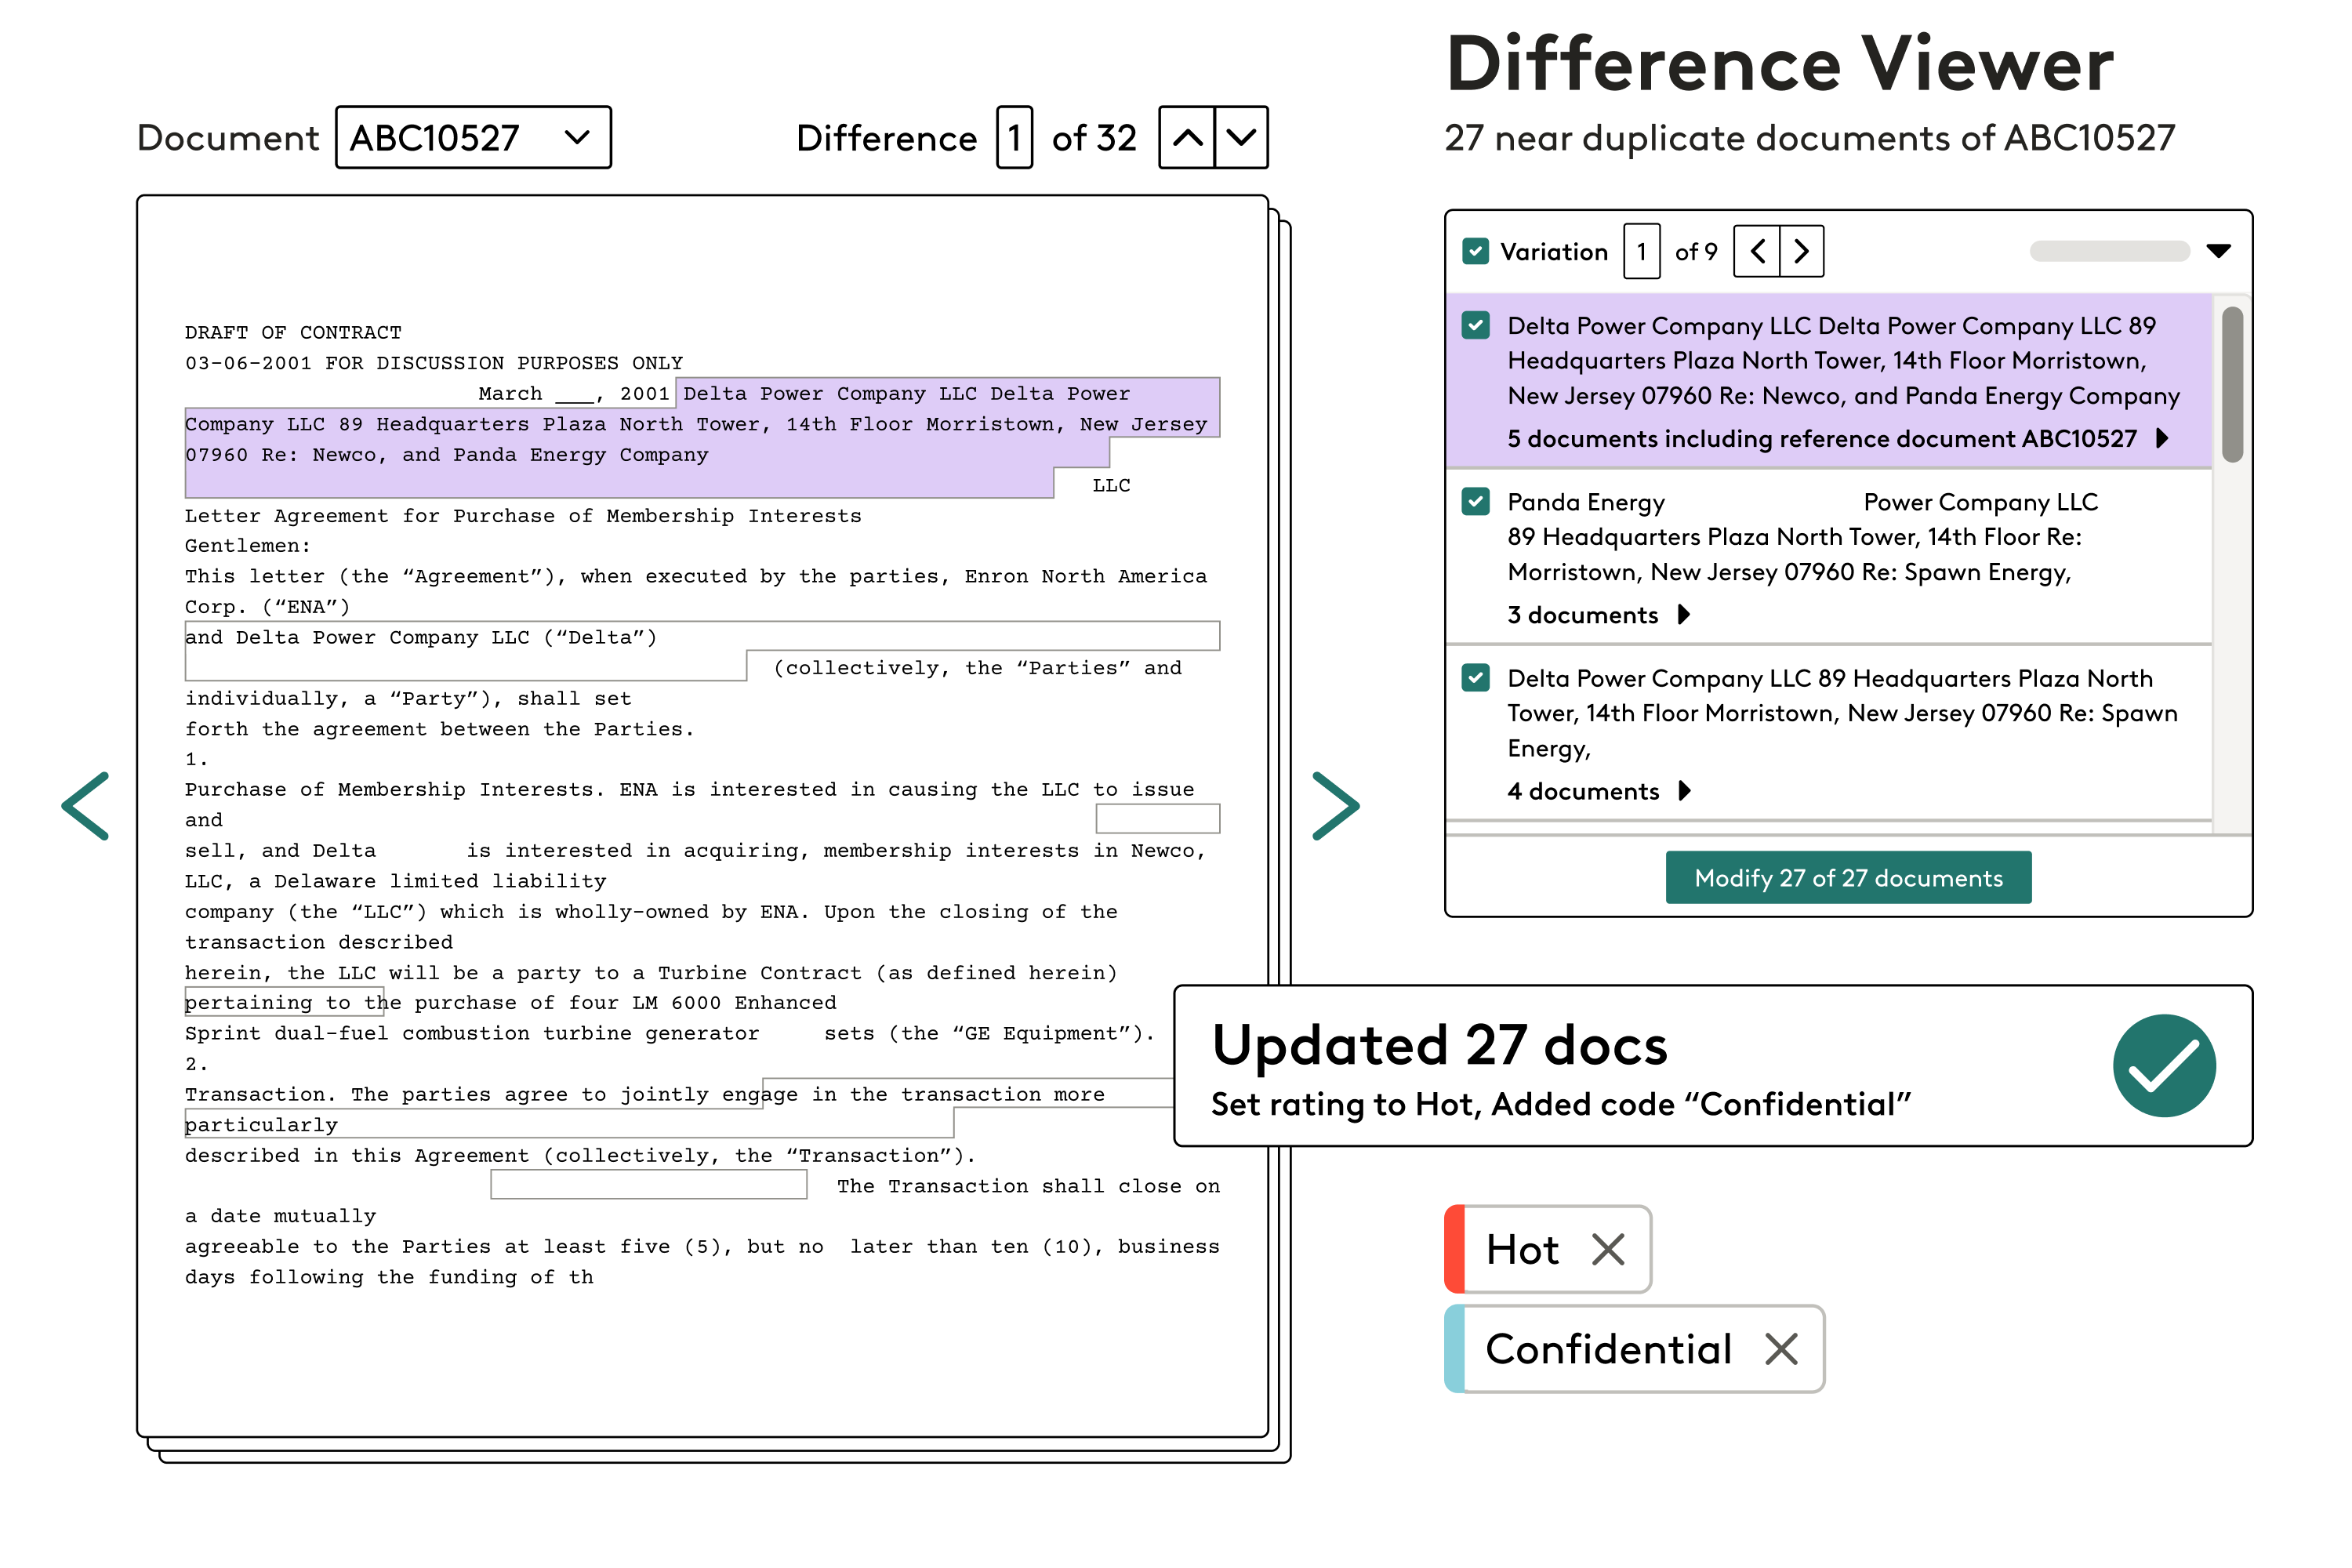Click '27 near duplicate documents of ABC10527' text
The height and width of the screenshot is (1568, 2352).
pos(1809,138)
